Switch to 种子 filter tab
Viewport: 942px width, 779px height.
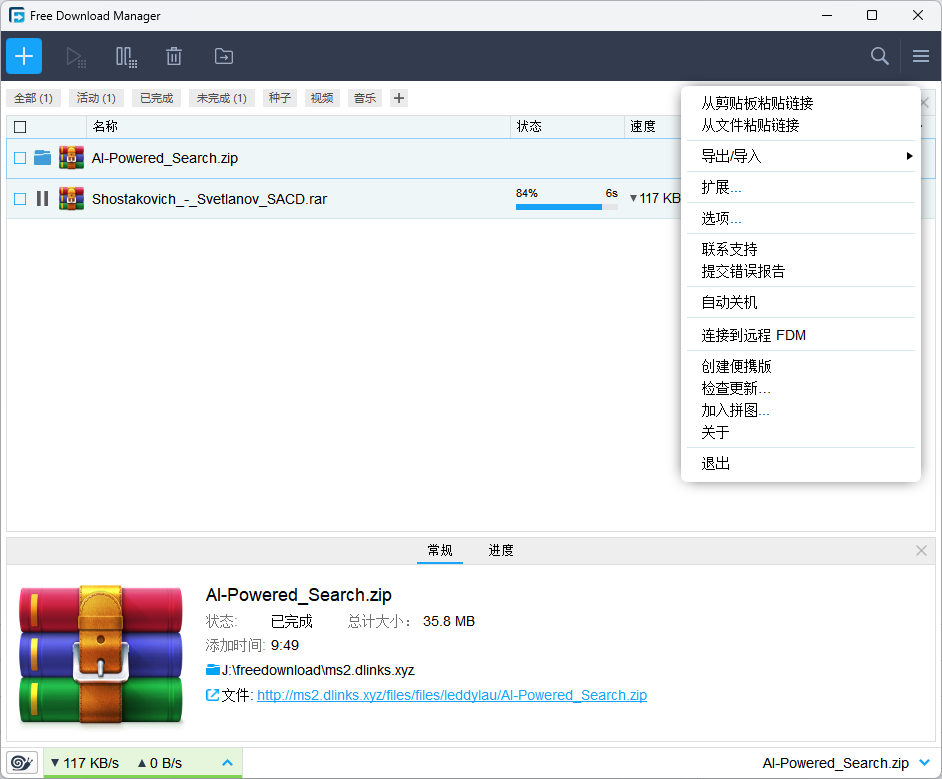tap(280, 98)
